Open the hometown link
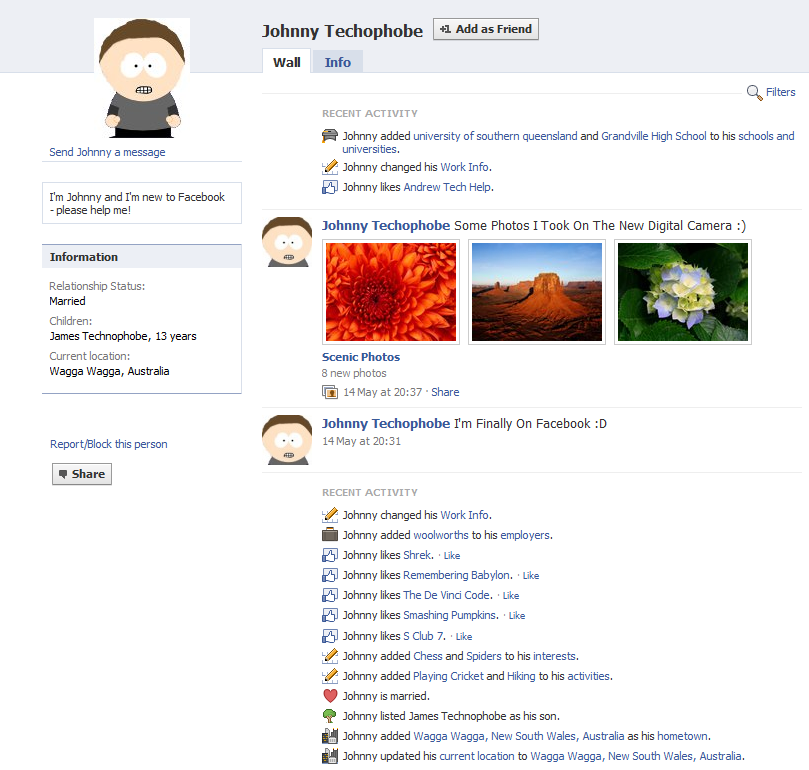 [x=682, y=736]
